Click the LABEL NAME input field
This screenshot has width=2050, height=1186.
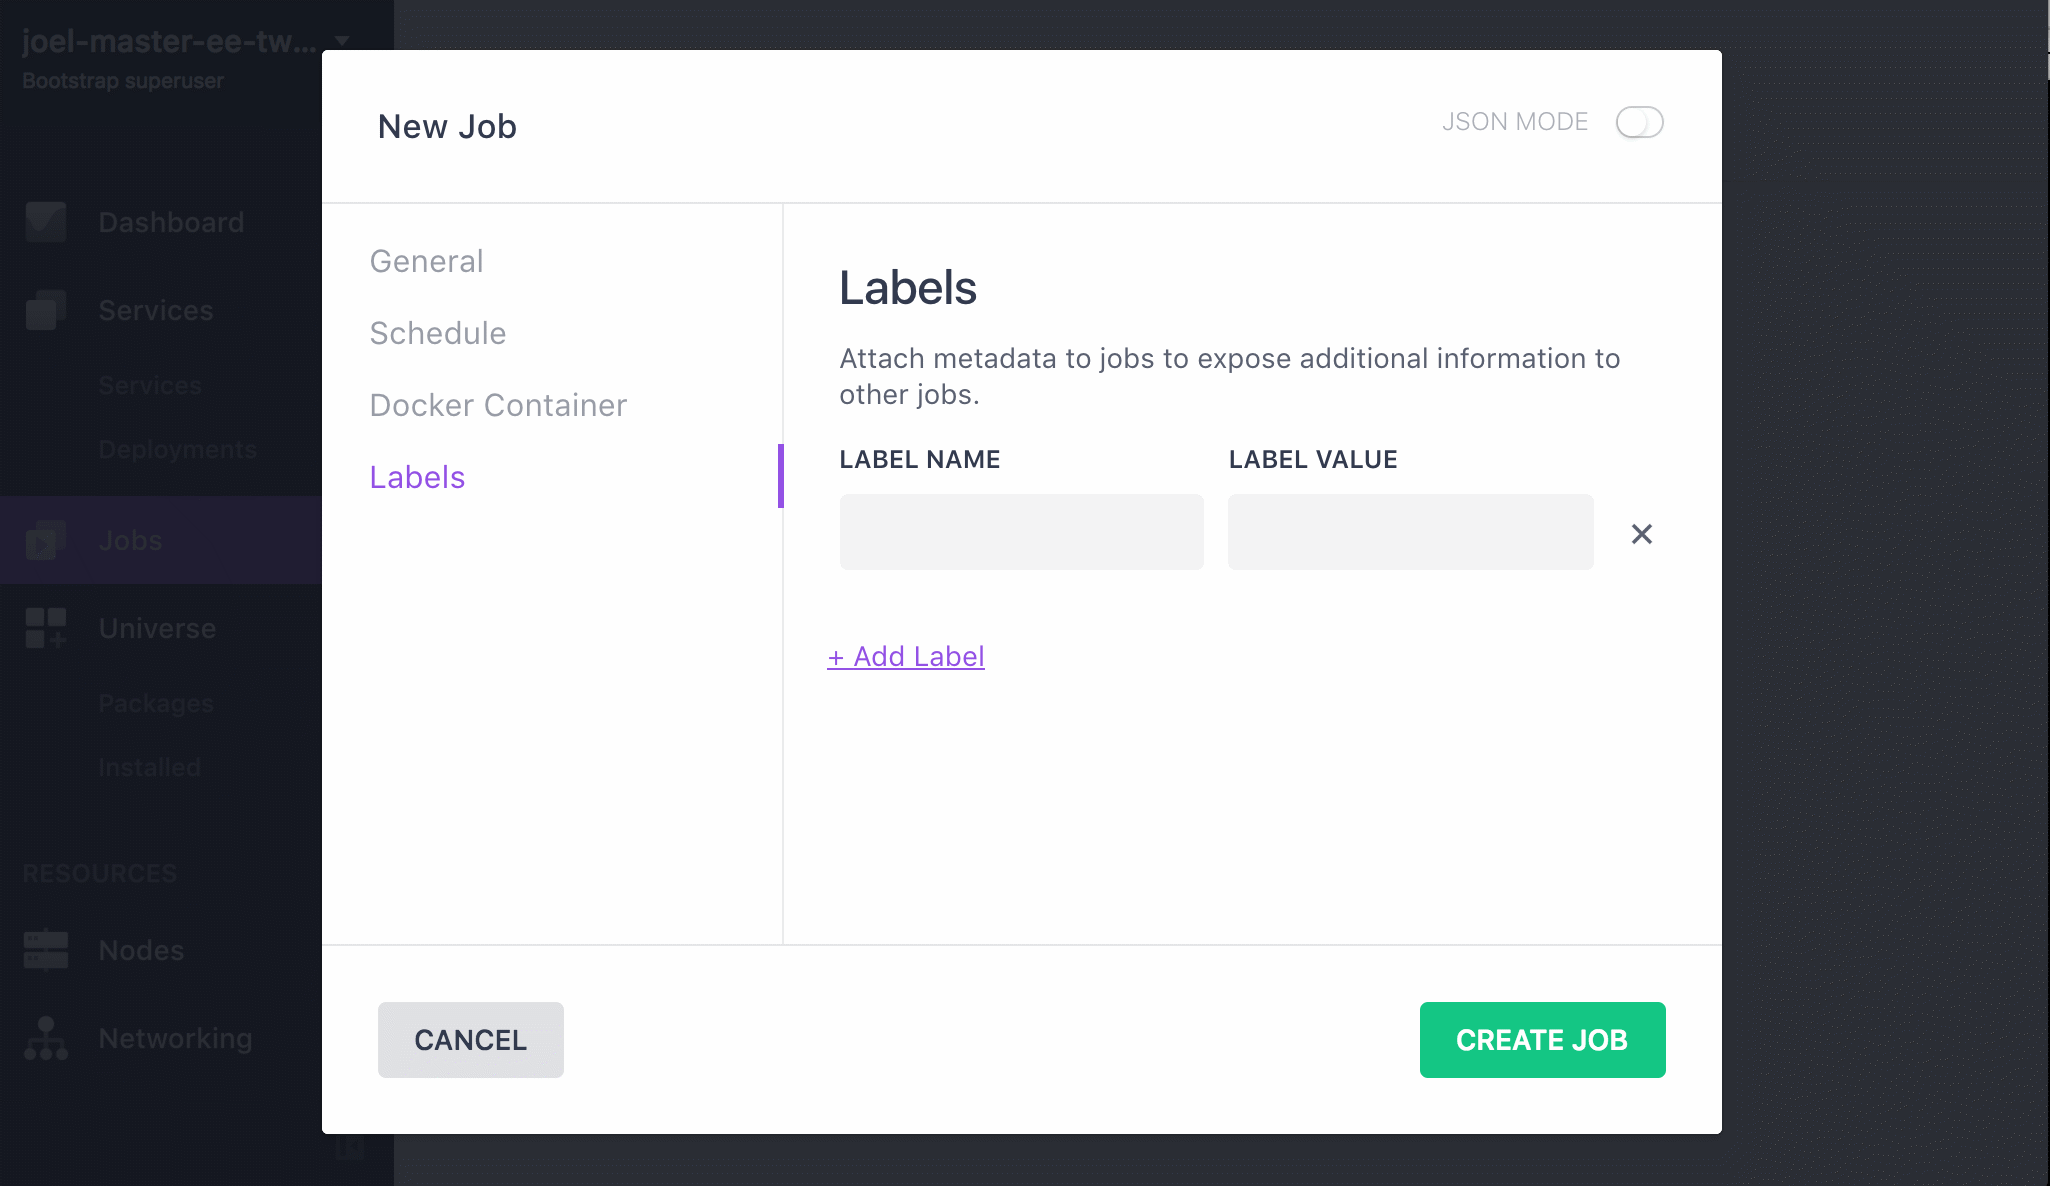[x=1022, y=532]
